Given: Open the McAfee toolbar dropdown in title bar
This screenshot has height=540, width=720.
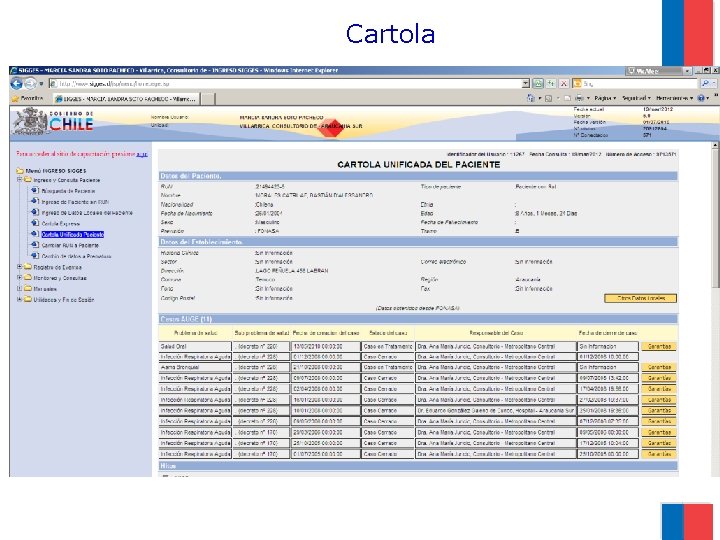Looking at the screenshot, I should coord(687,71).
